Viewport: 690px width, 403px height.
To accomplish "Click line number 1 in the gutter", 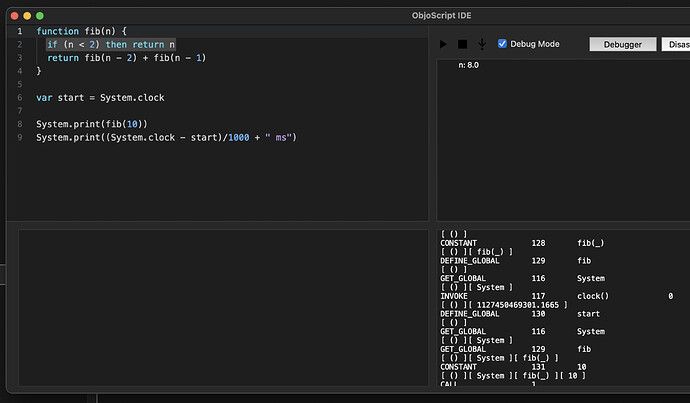I will coord(19,31).
